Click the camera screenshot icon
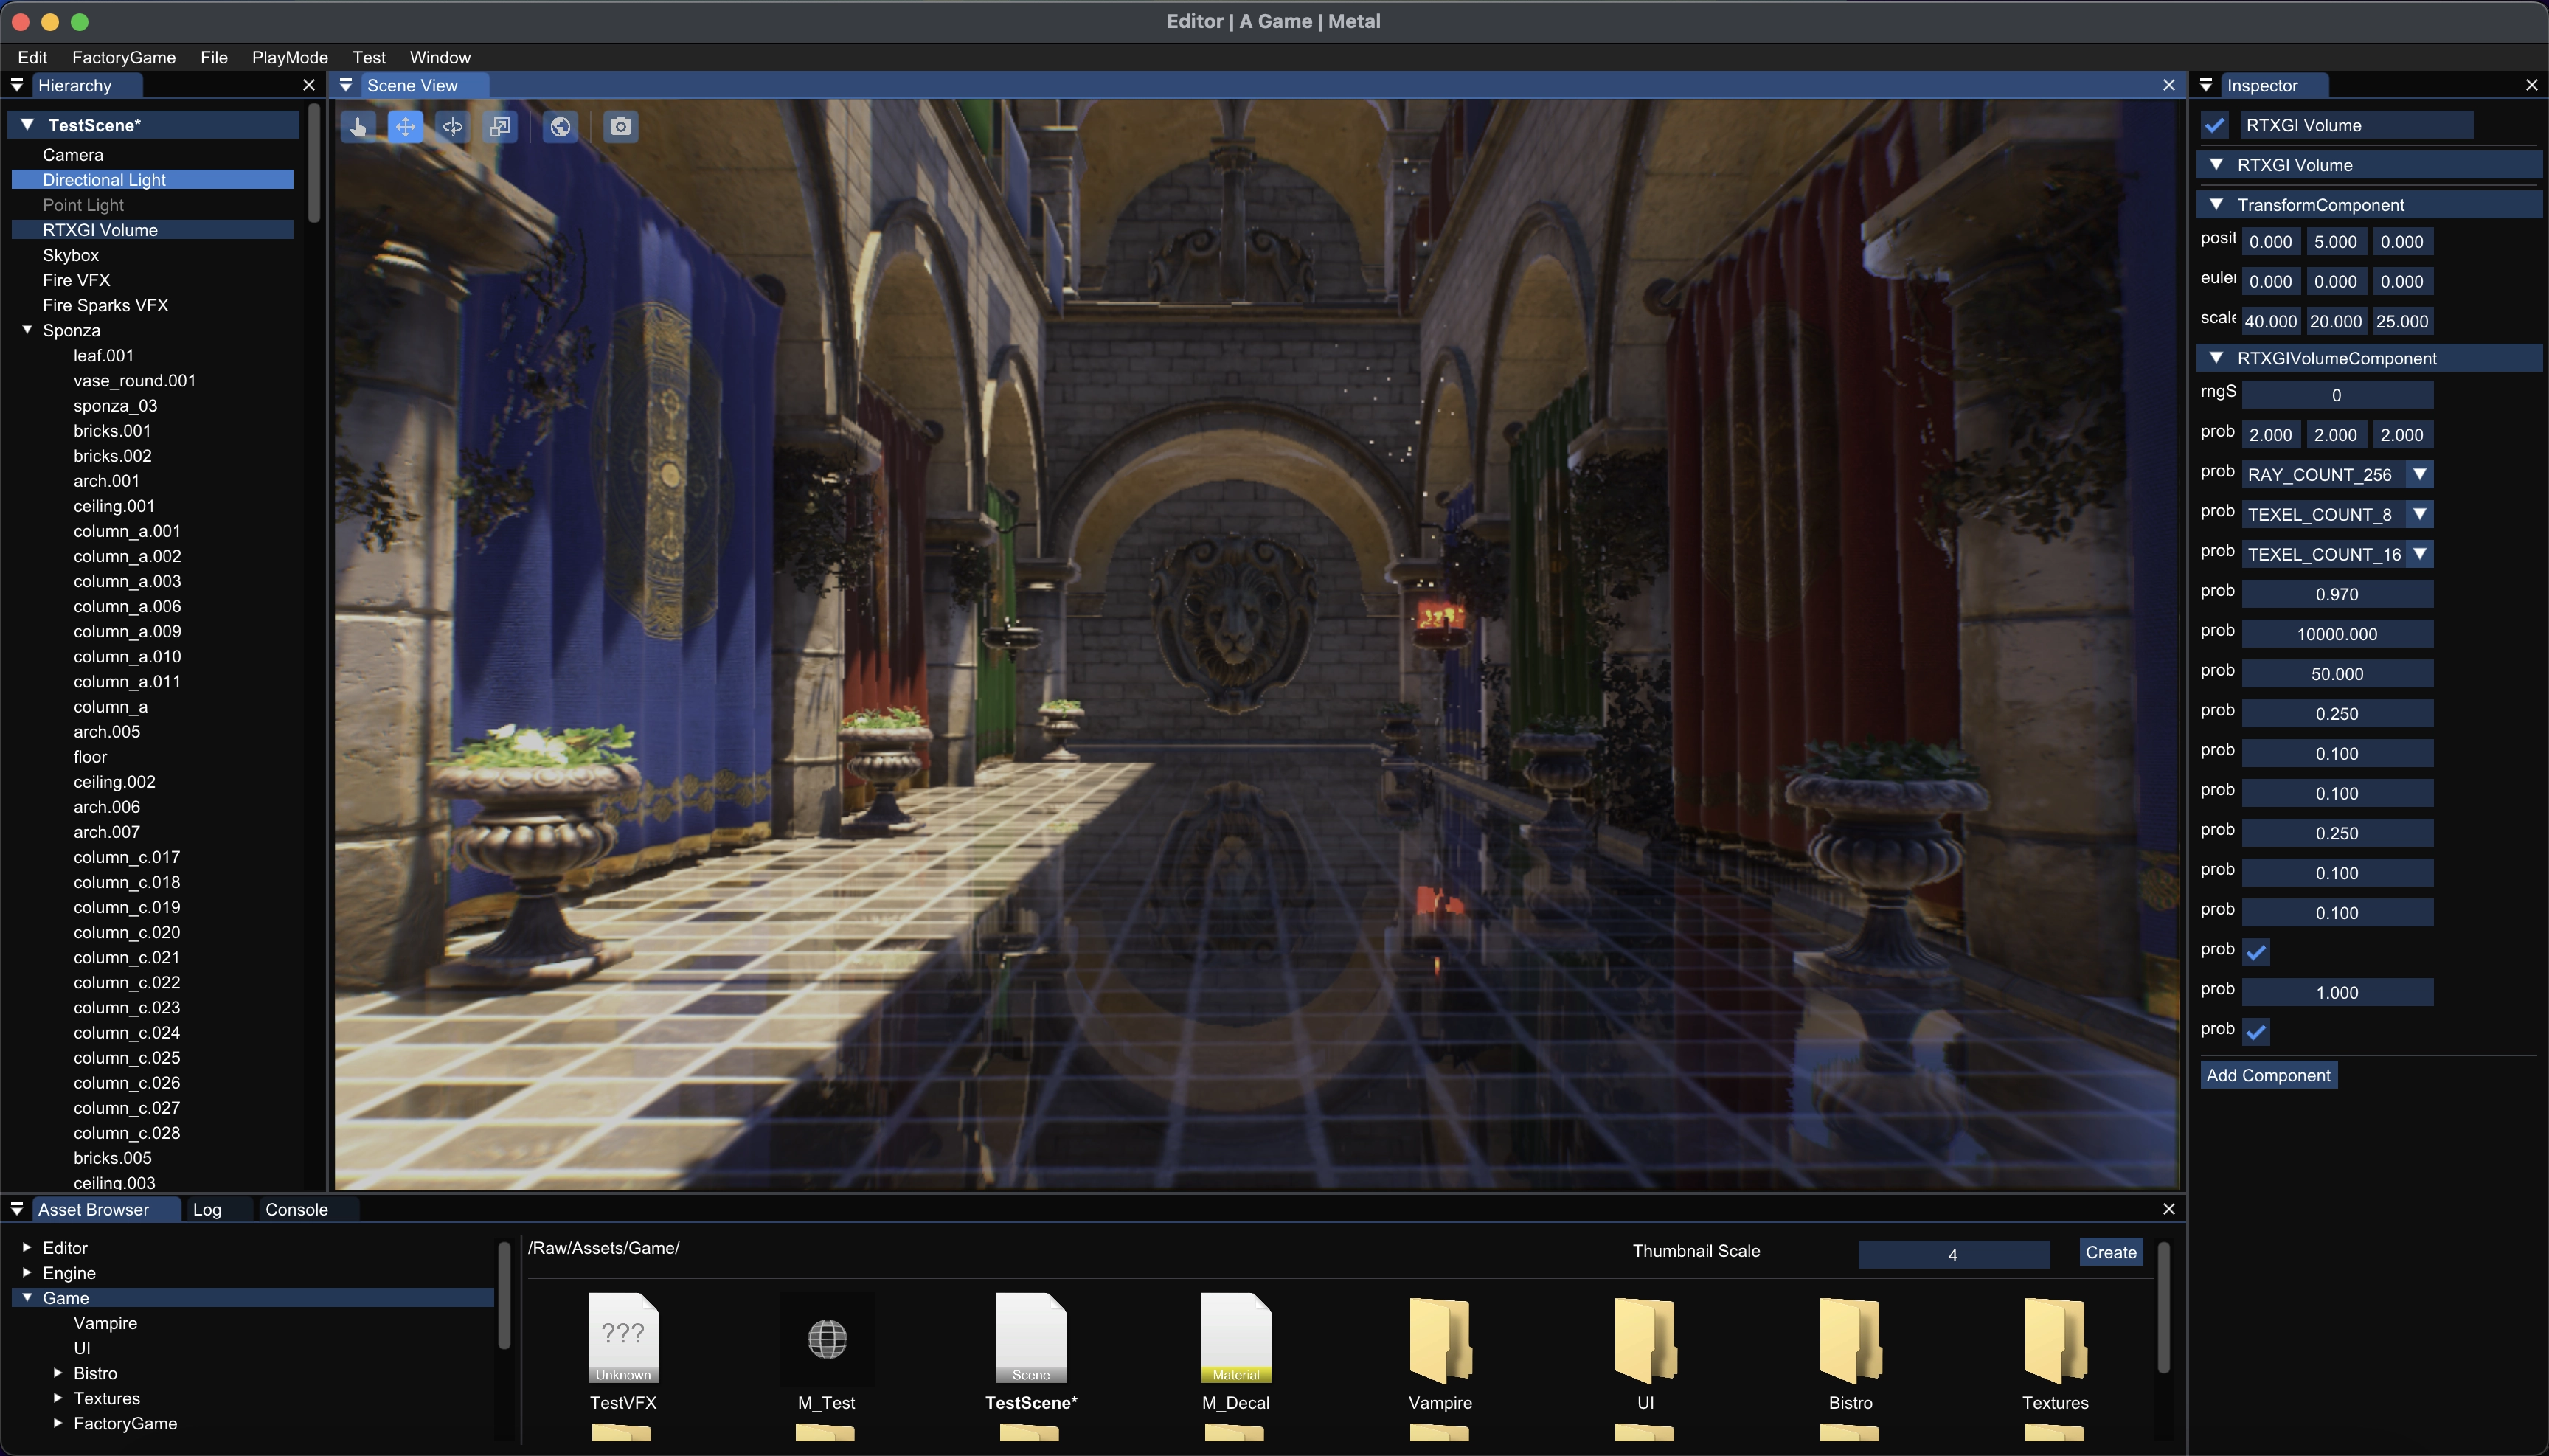 click(x=621, y=127)
